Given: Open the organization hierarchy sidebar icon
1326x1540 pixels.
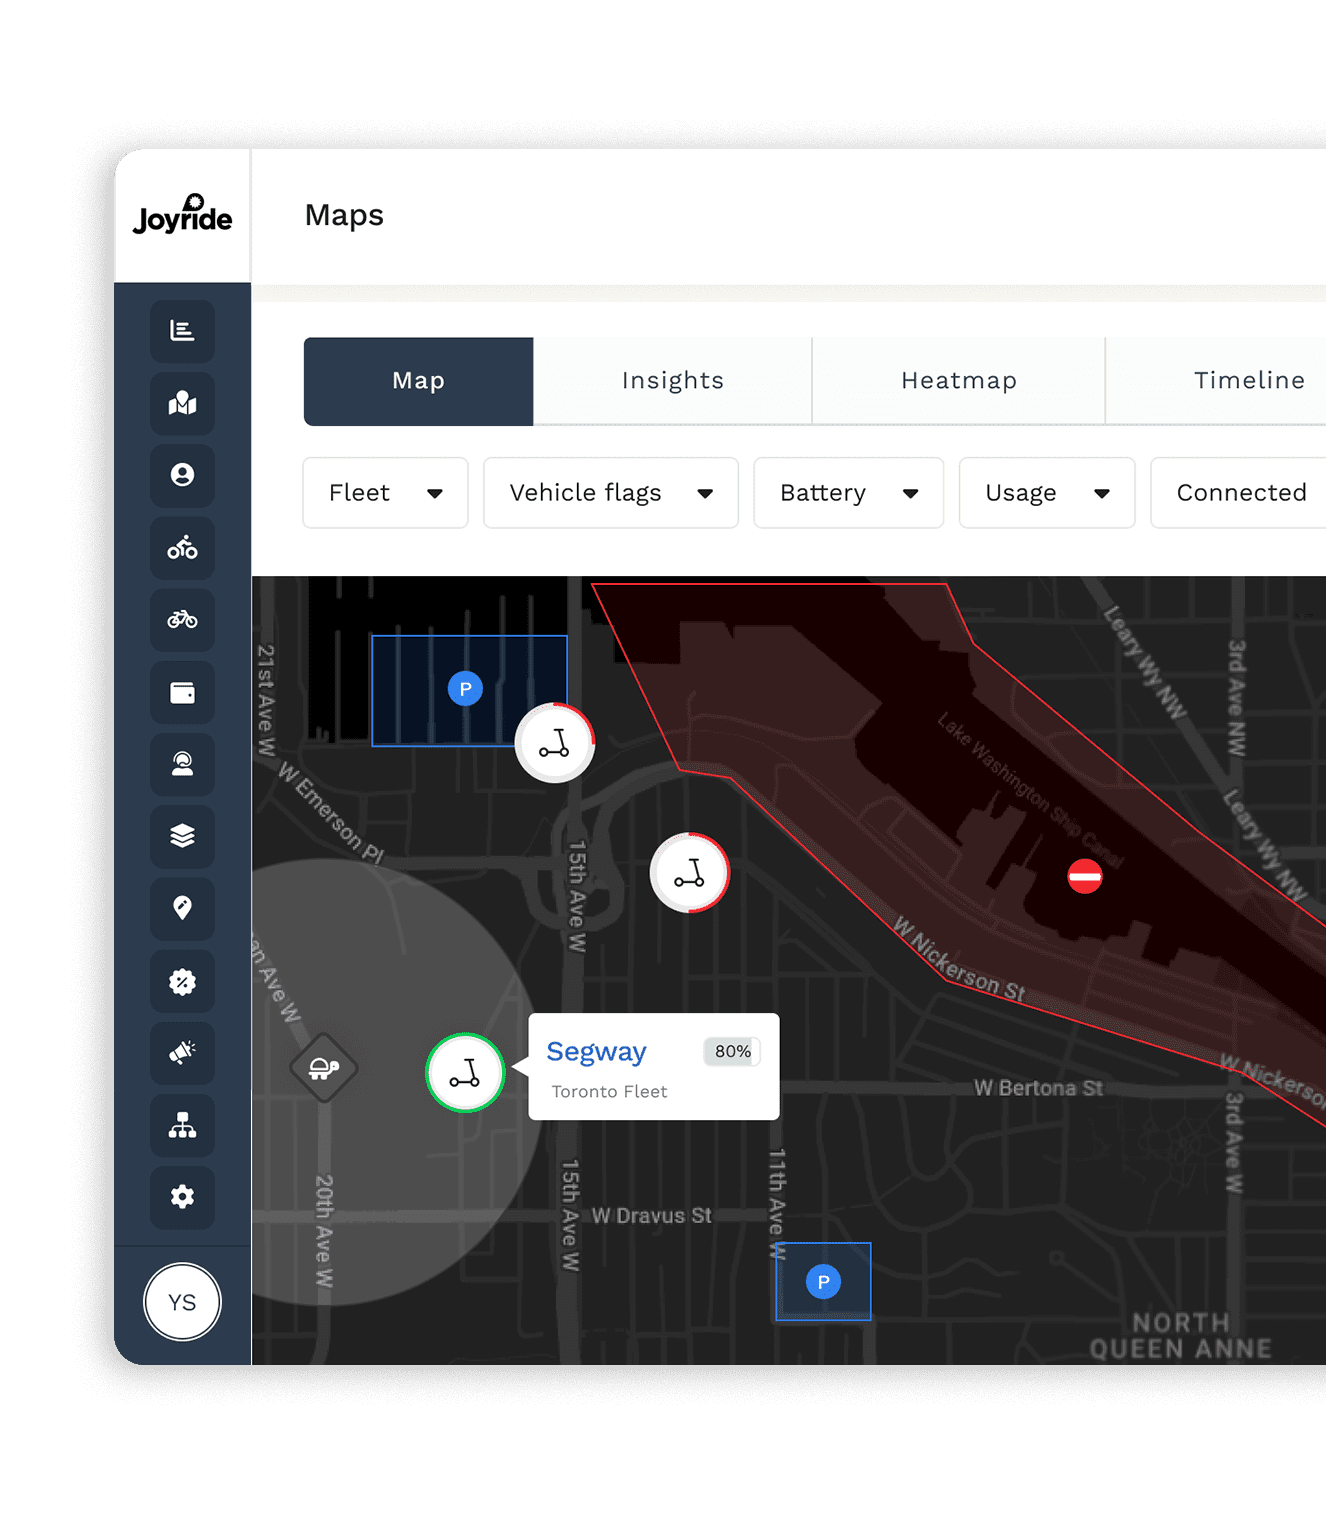Looking at the screenshot, I should pos(182,1125).
